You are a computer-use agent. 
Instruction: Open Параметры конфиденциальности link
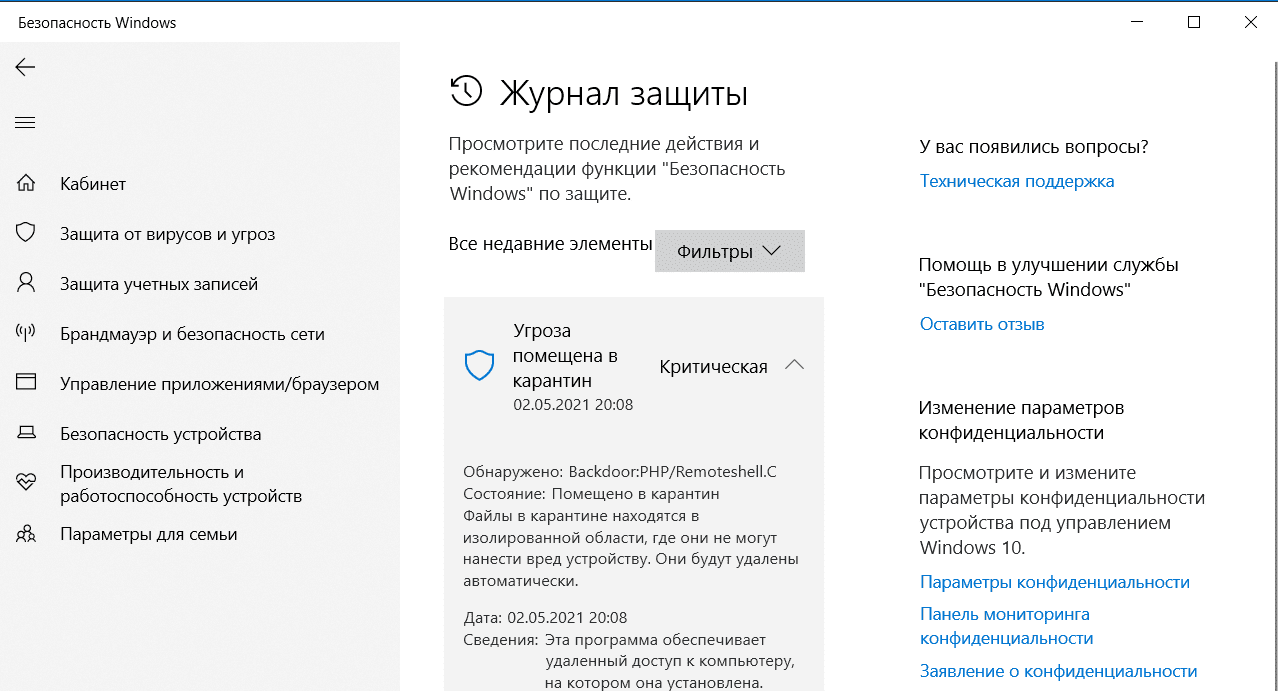[x=1054, y=582]
